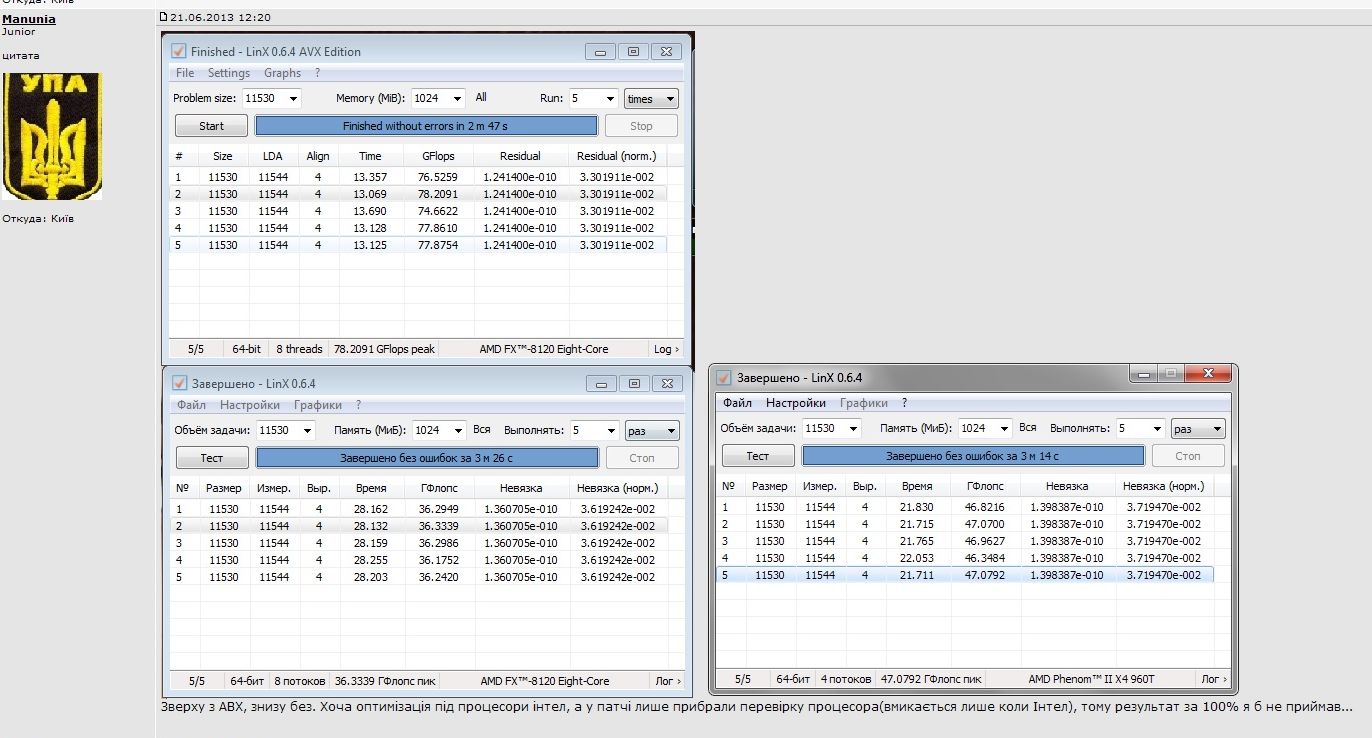1372x738 pixels.
Task: Open the Manunia user profile link
Action: [x=29, y=19]
